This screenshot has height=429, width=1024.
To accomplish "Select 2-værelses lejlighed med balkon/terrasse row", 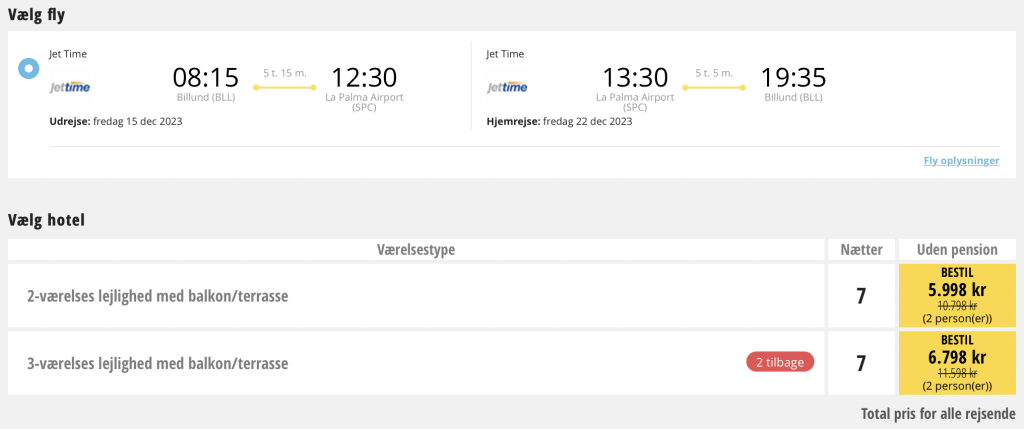I will click(x=416, y=296).
